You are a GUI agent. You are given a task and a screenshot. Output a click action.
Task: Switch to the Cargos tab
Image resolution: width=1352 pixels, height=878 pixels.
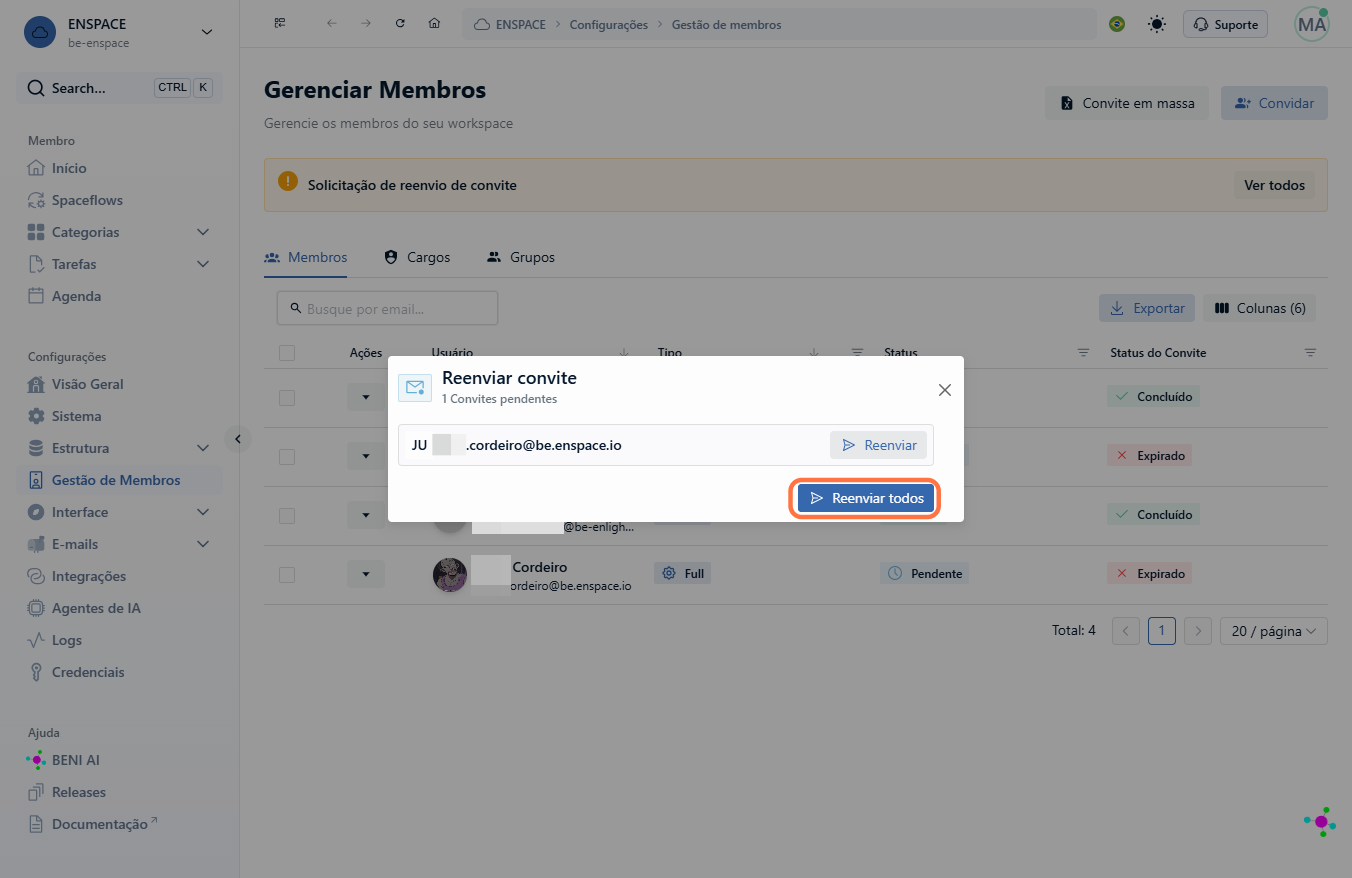[x=417, y=257]
